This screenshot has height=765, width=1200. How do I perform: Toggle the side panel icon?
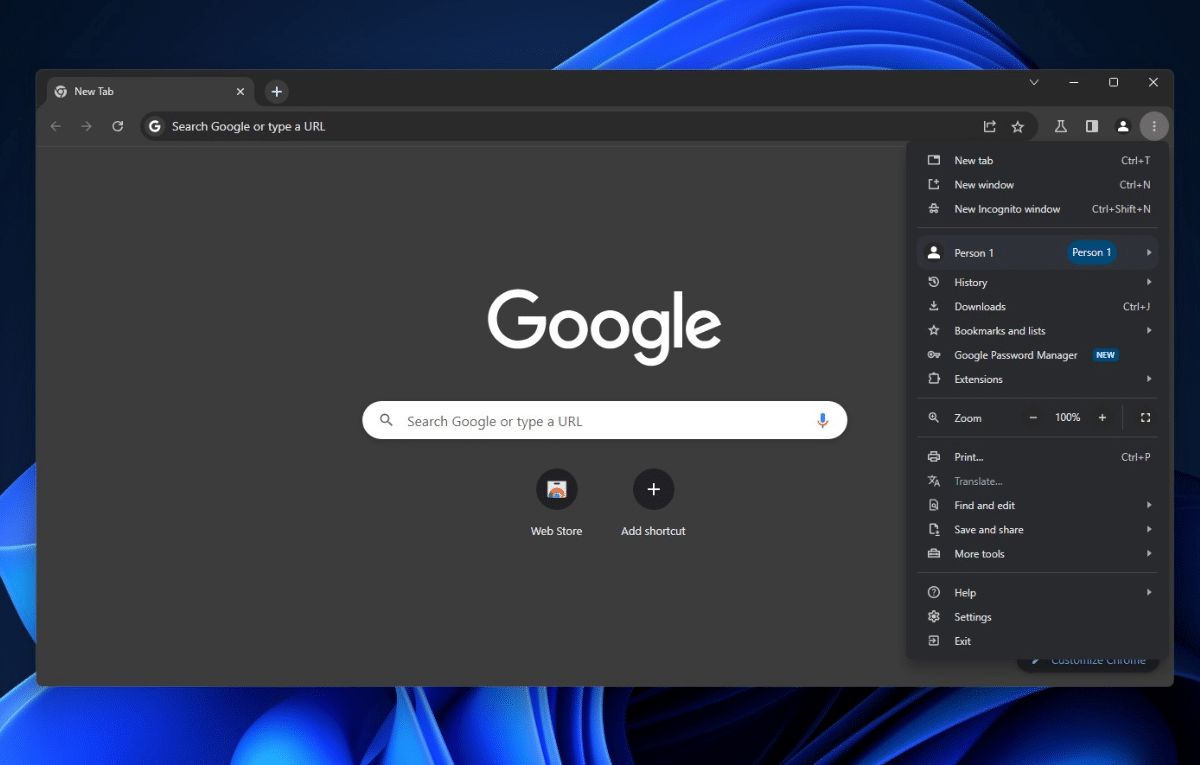pyautogui.click(x=1092, y=126)
